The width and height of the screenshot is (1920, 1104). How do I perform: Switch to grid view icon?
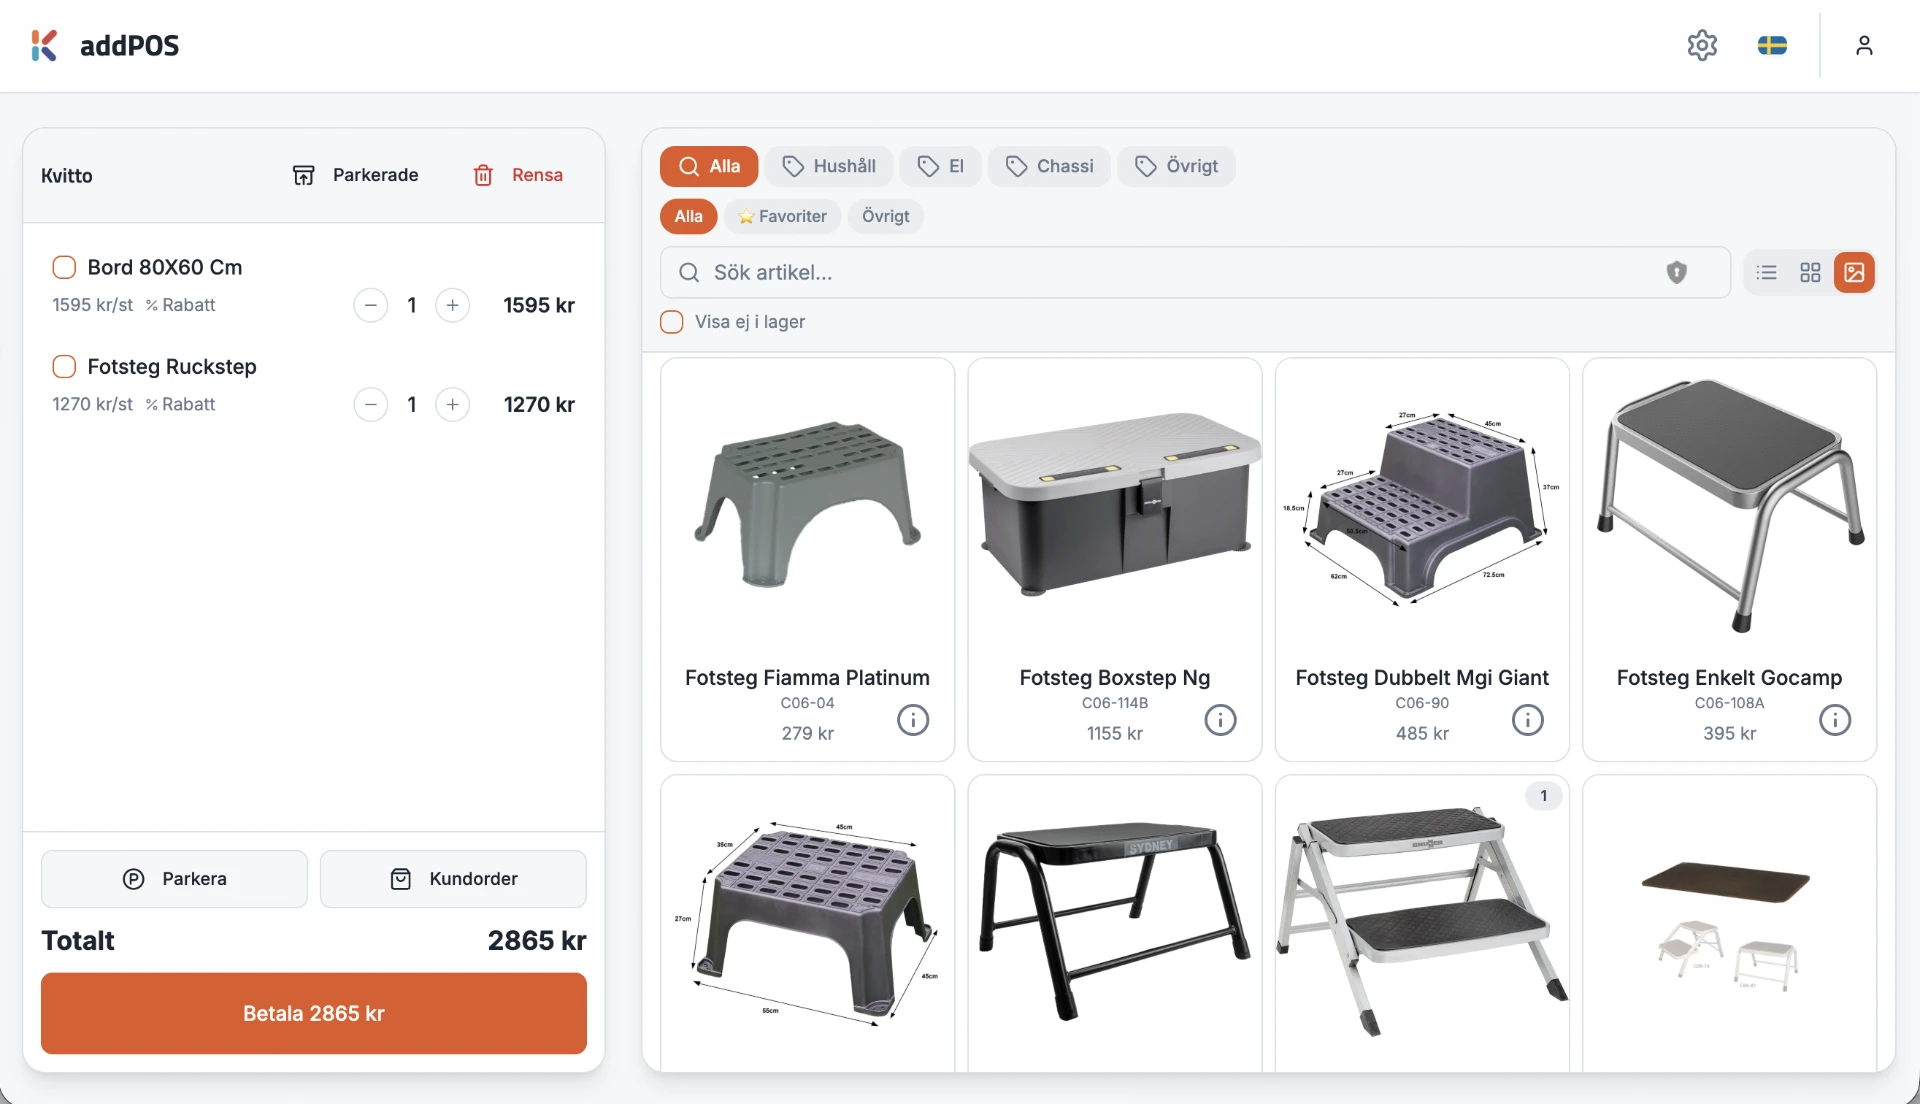(x=1810, y=272)
